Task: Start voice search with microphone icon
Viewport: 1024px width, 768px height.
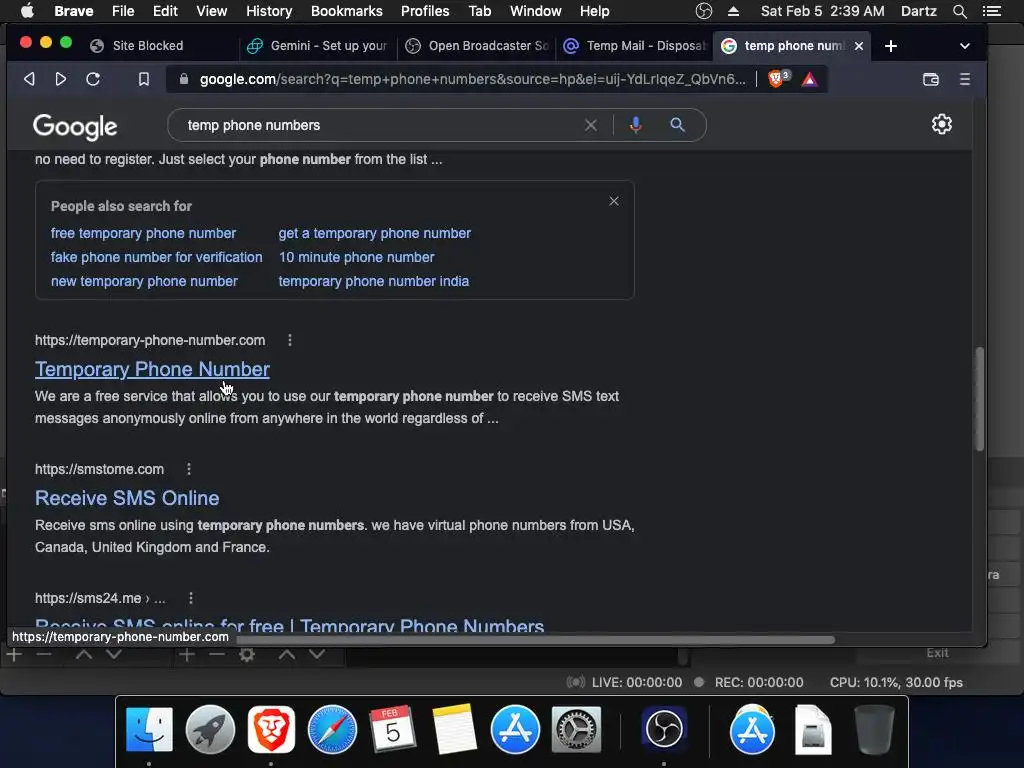Action: tap(635, 125)
